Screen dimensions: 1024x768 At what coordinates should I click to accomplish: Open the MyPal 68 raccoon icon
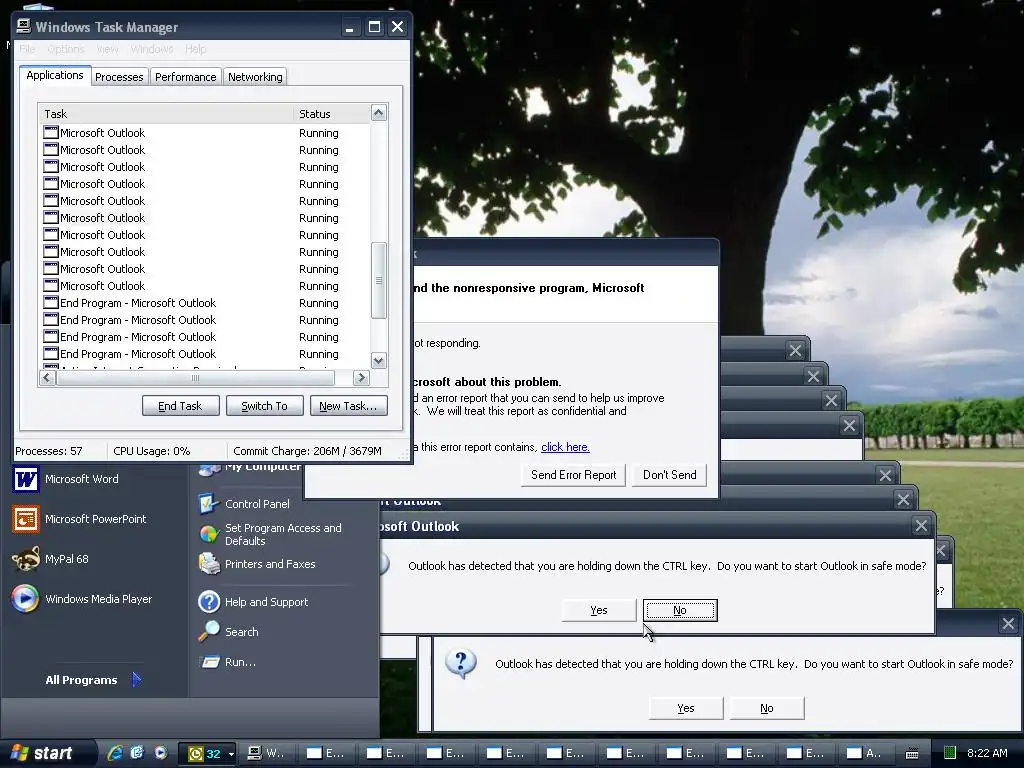[25, 559]
